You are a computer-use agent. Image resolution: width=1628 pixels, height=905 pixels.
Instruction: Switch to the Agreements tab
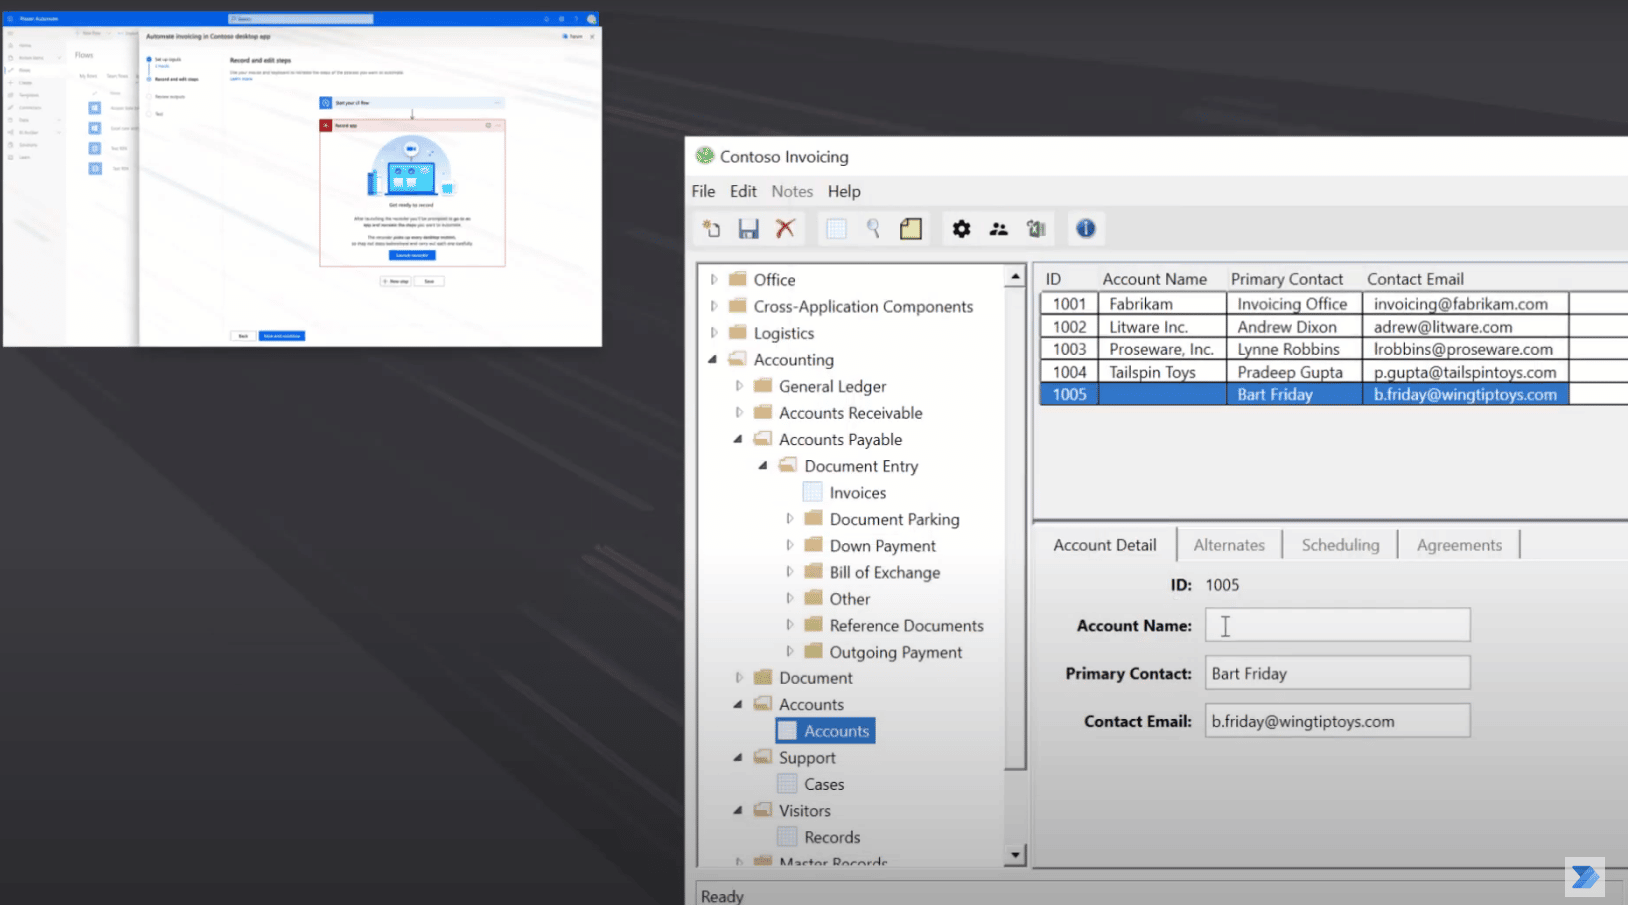(1459, 545)
